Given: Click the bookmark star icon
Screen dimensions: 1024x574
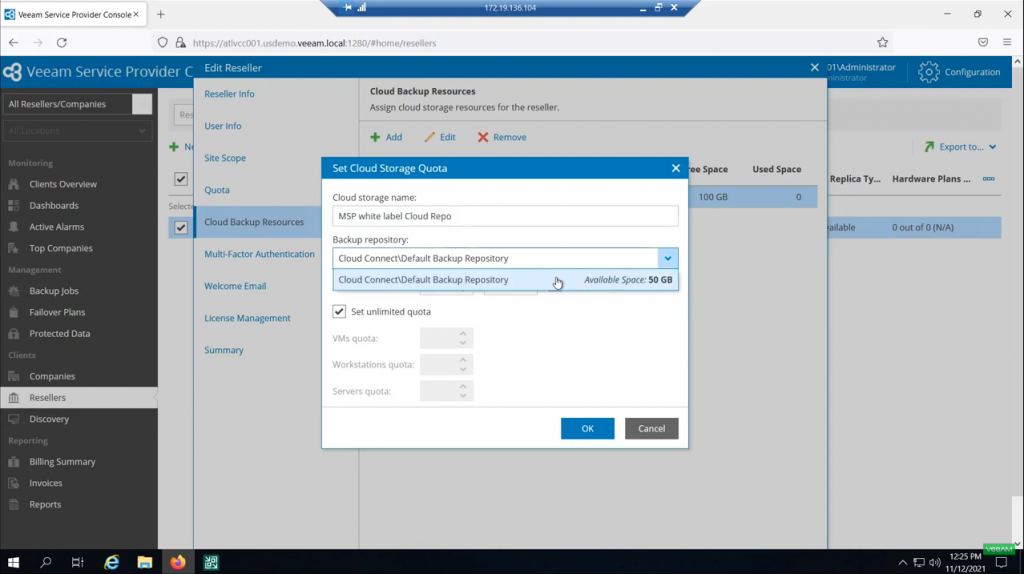Looking at the screenshot, I should (882, 42).
